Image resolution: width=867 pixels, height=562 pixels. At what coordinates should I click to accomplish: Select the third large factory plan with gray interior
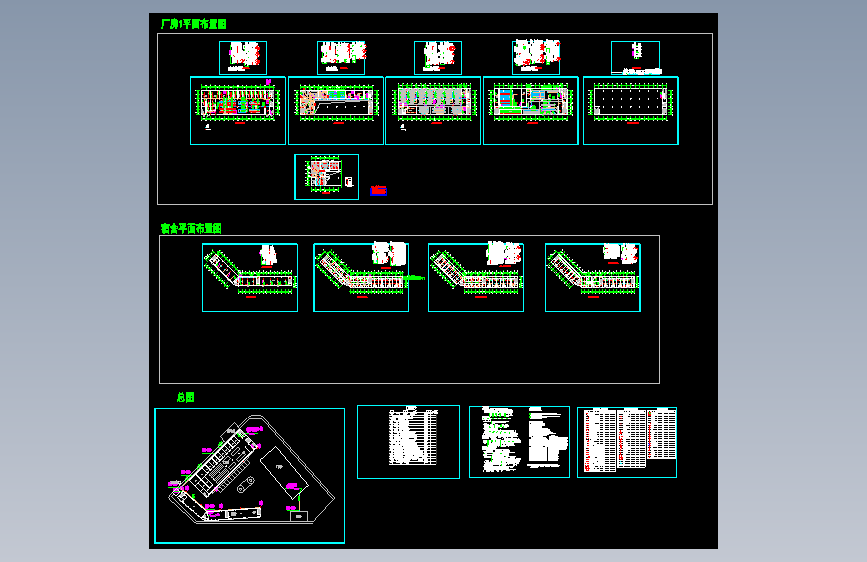(x=433, y=111)
